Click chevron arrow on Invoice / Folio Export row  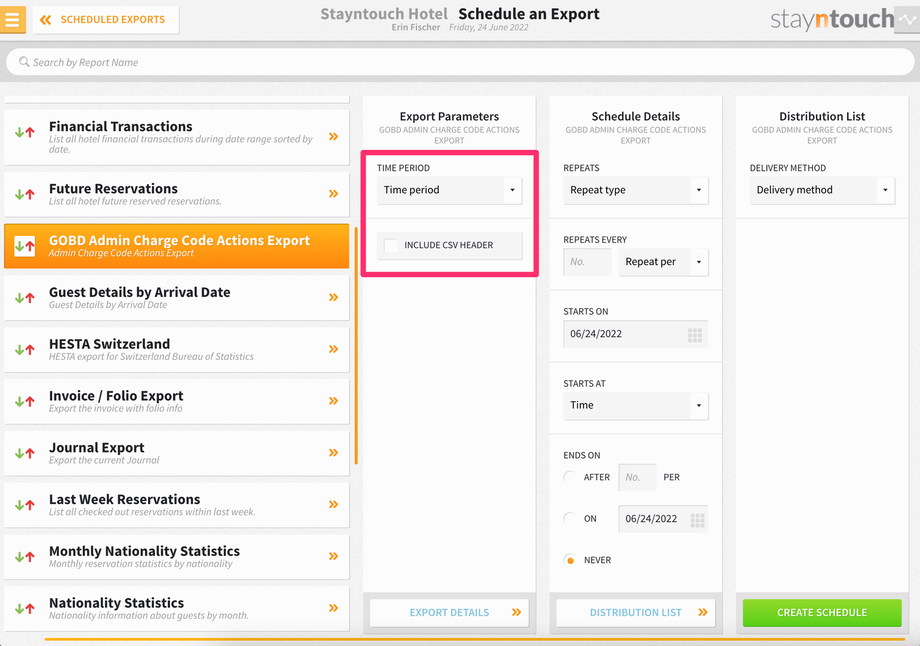click(x=333, y=401)
